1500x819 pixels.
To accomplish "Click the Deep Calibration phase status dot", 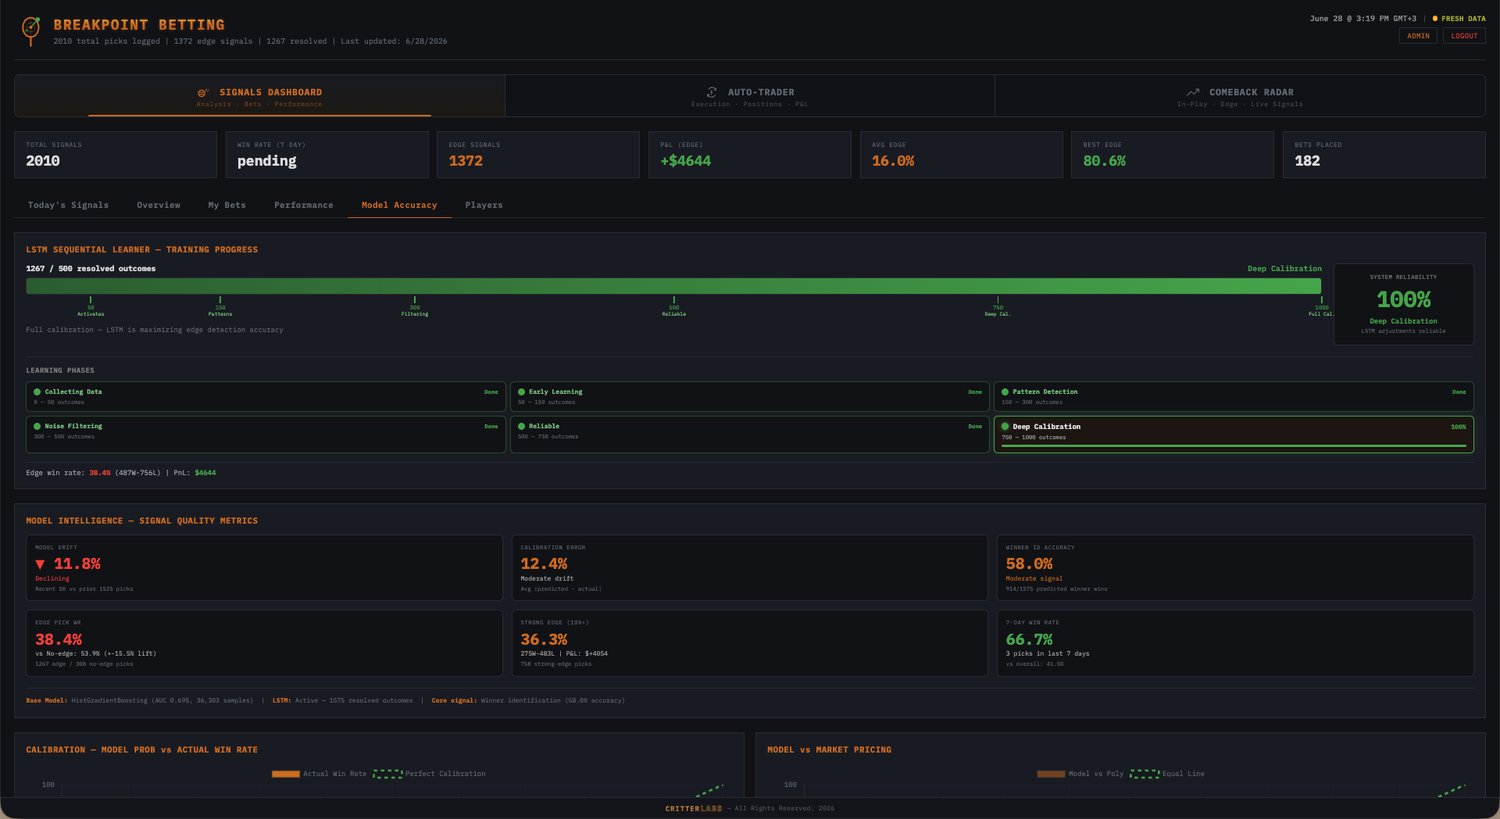I will (x=1005, y=426).
